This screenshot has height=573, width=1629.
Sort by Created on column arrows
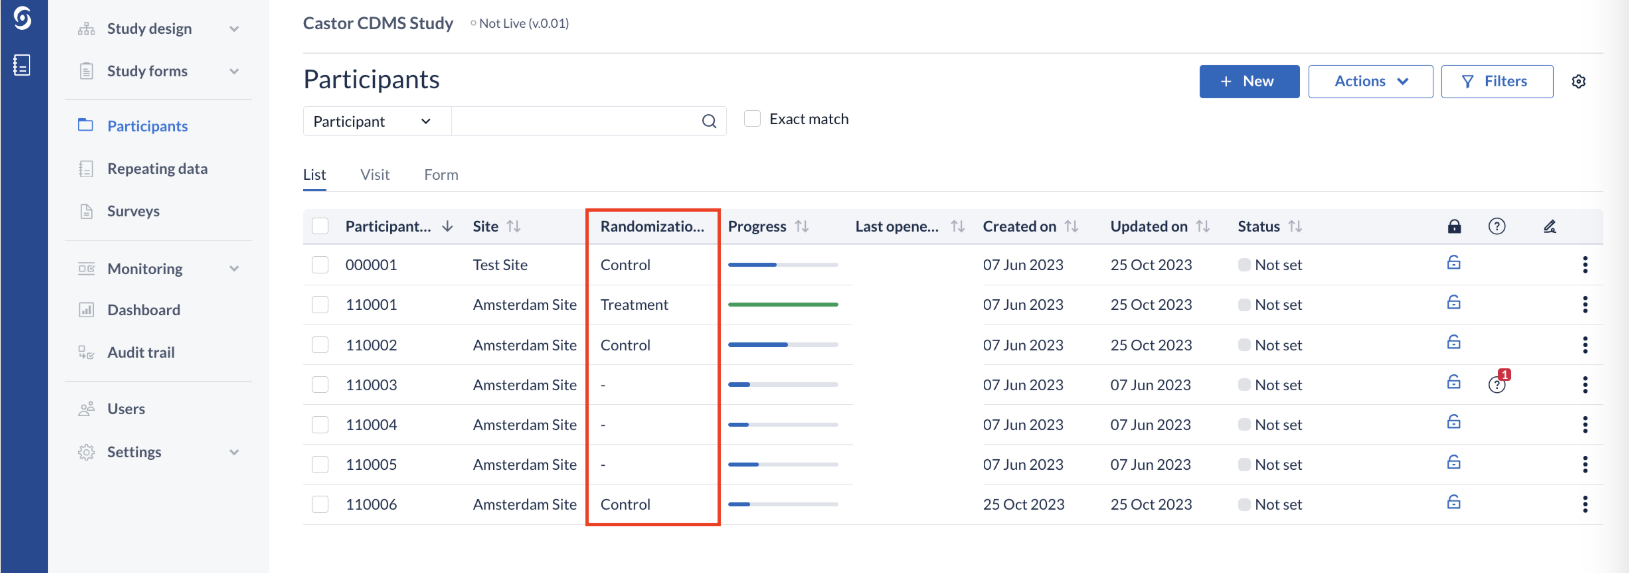point(1072,227)
